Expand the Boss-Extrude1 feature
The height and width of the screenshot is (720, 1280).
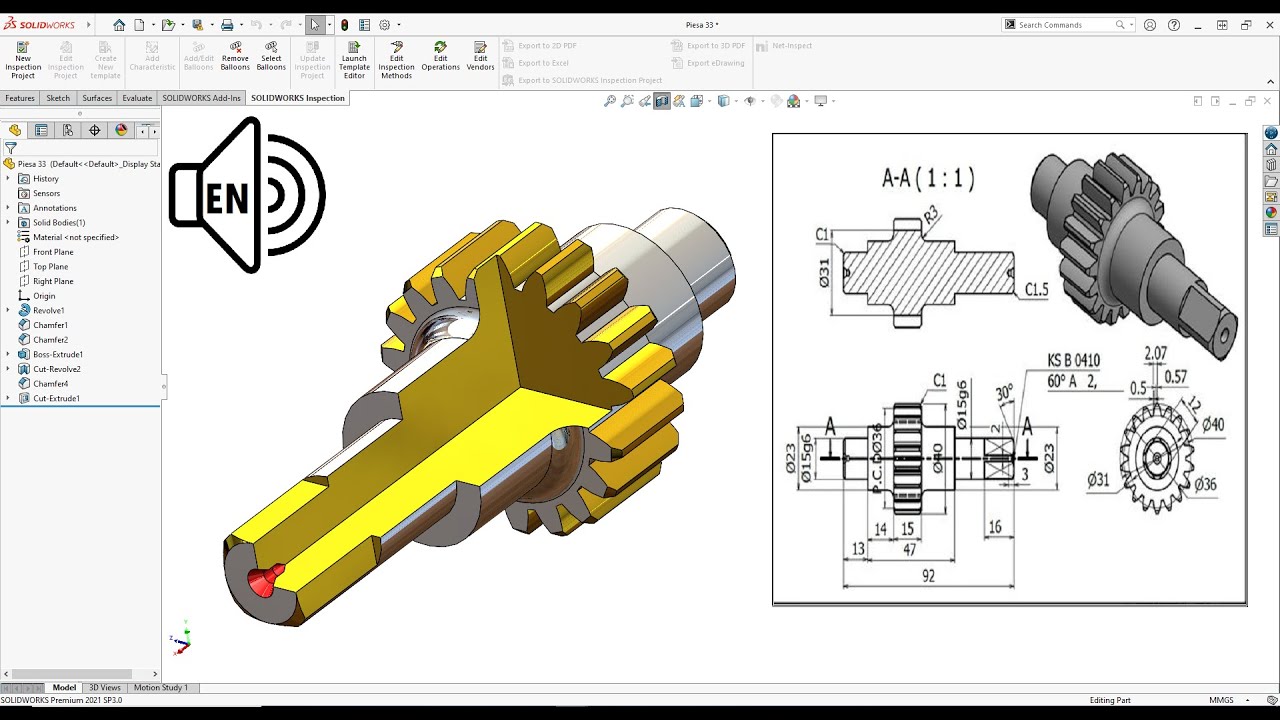coord(8,355)
